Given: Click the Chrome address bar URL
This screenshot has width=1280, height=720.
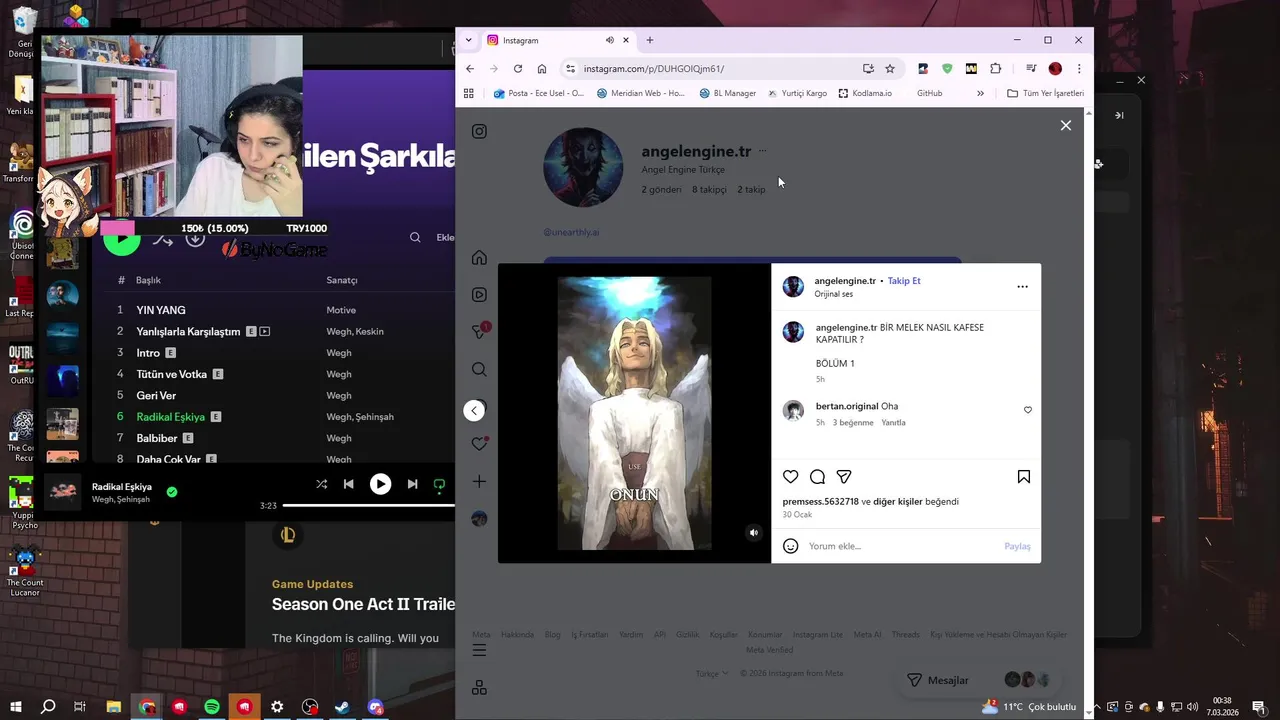Looking at the screenshot, I should coord(653,69).
